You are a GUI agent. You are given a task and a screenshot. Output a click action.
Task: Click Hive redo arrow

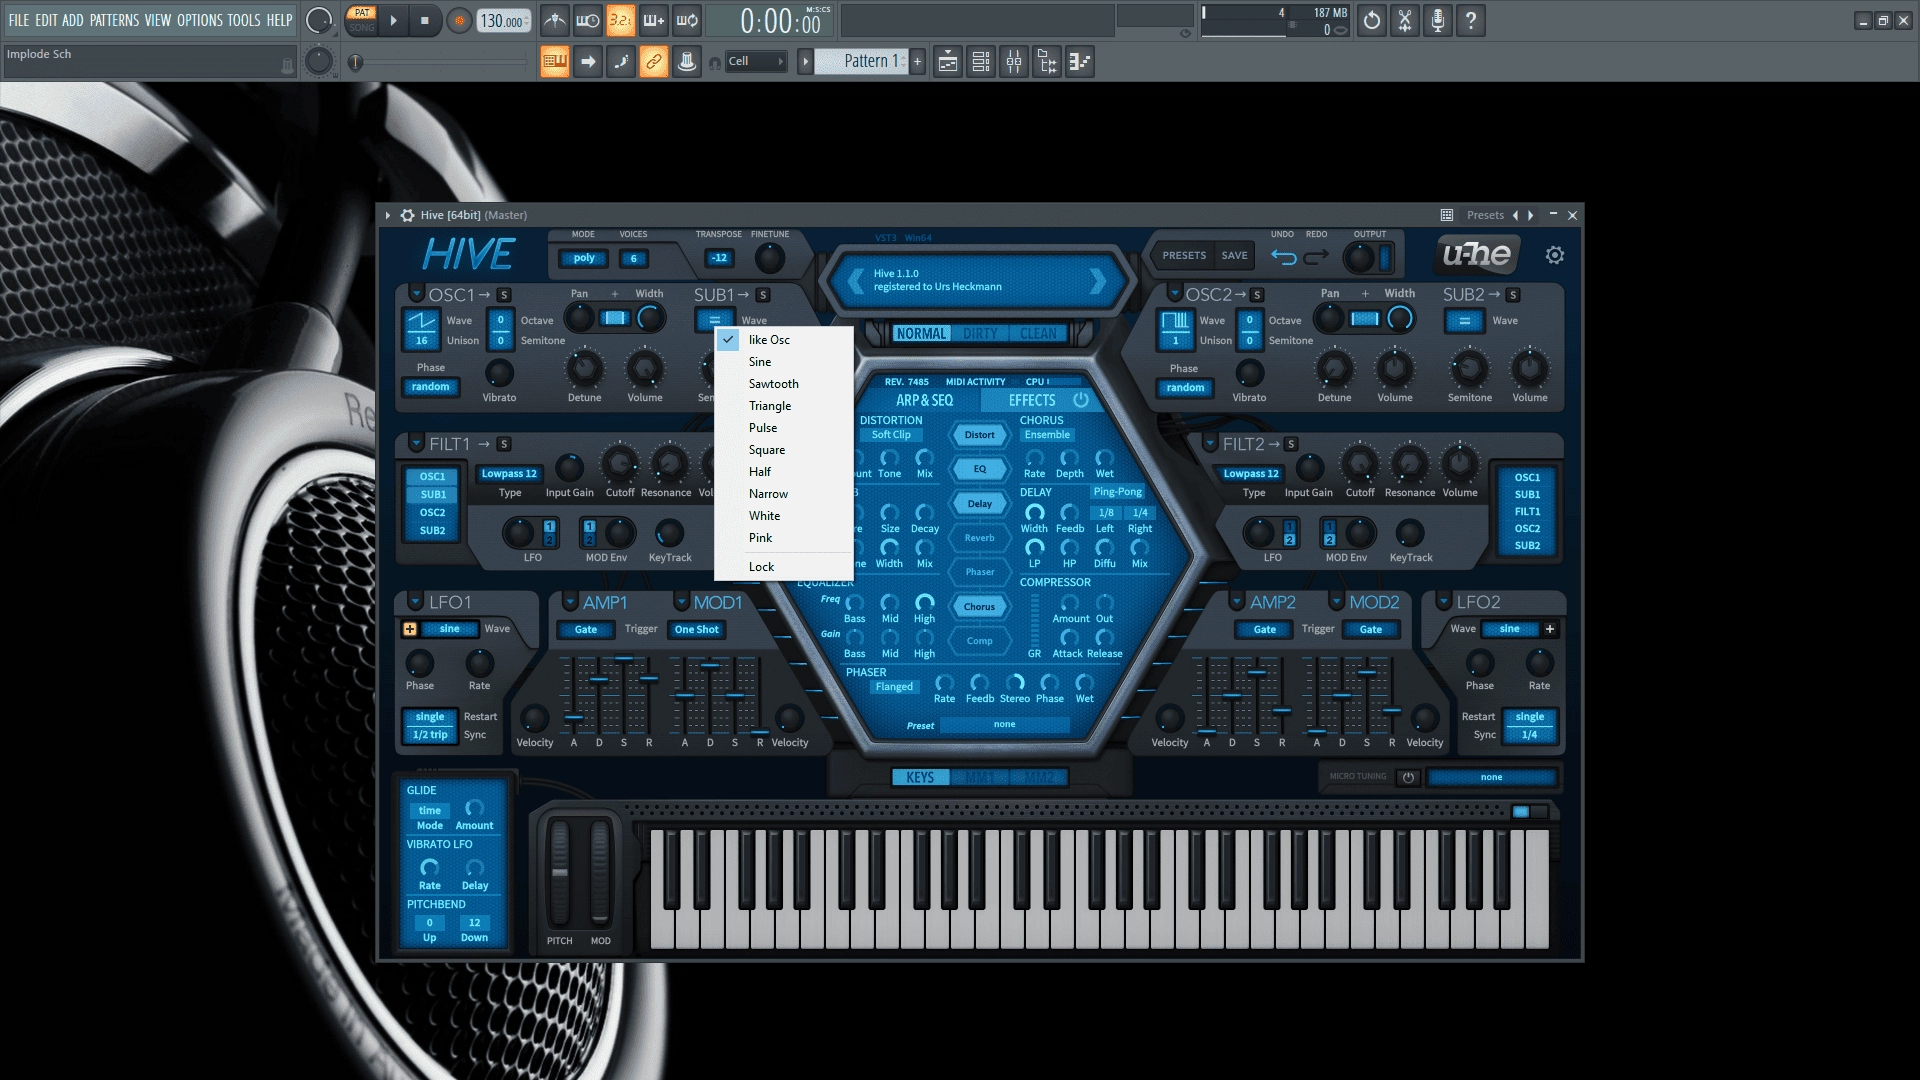(1316, 257)
